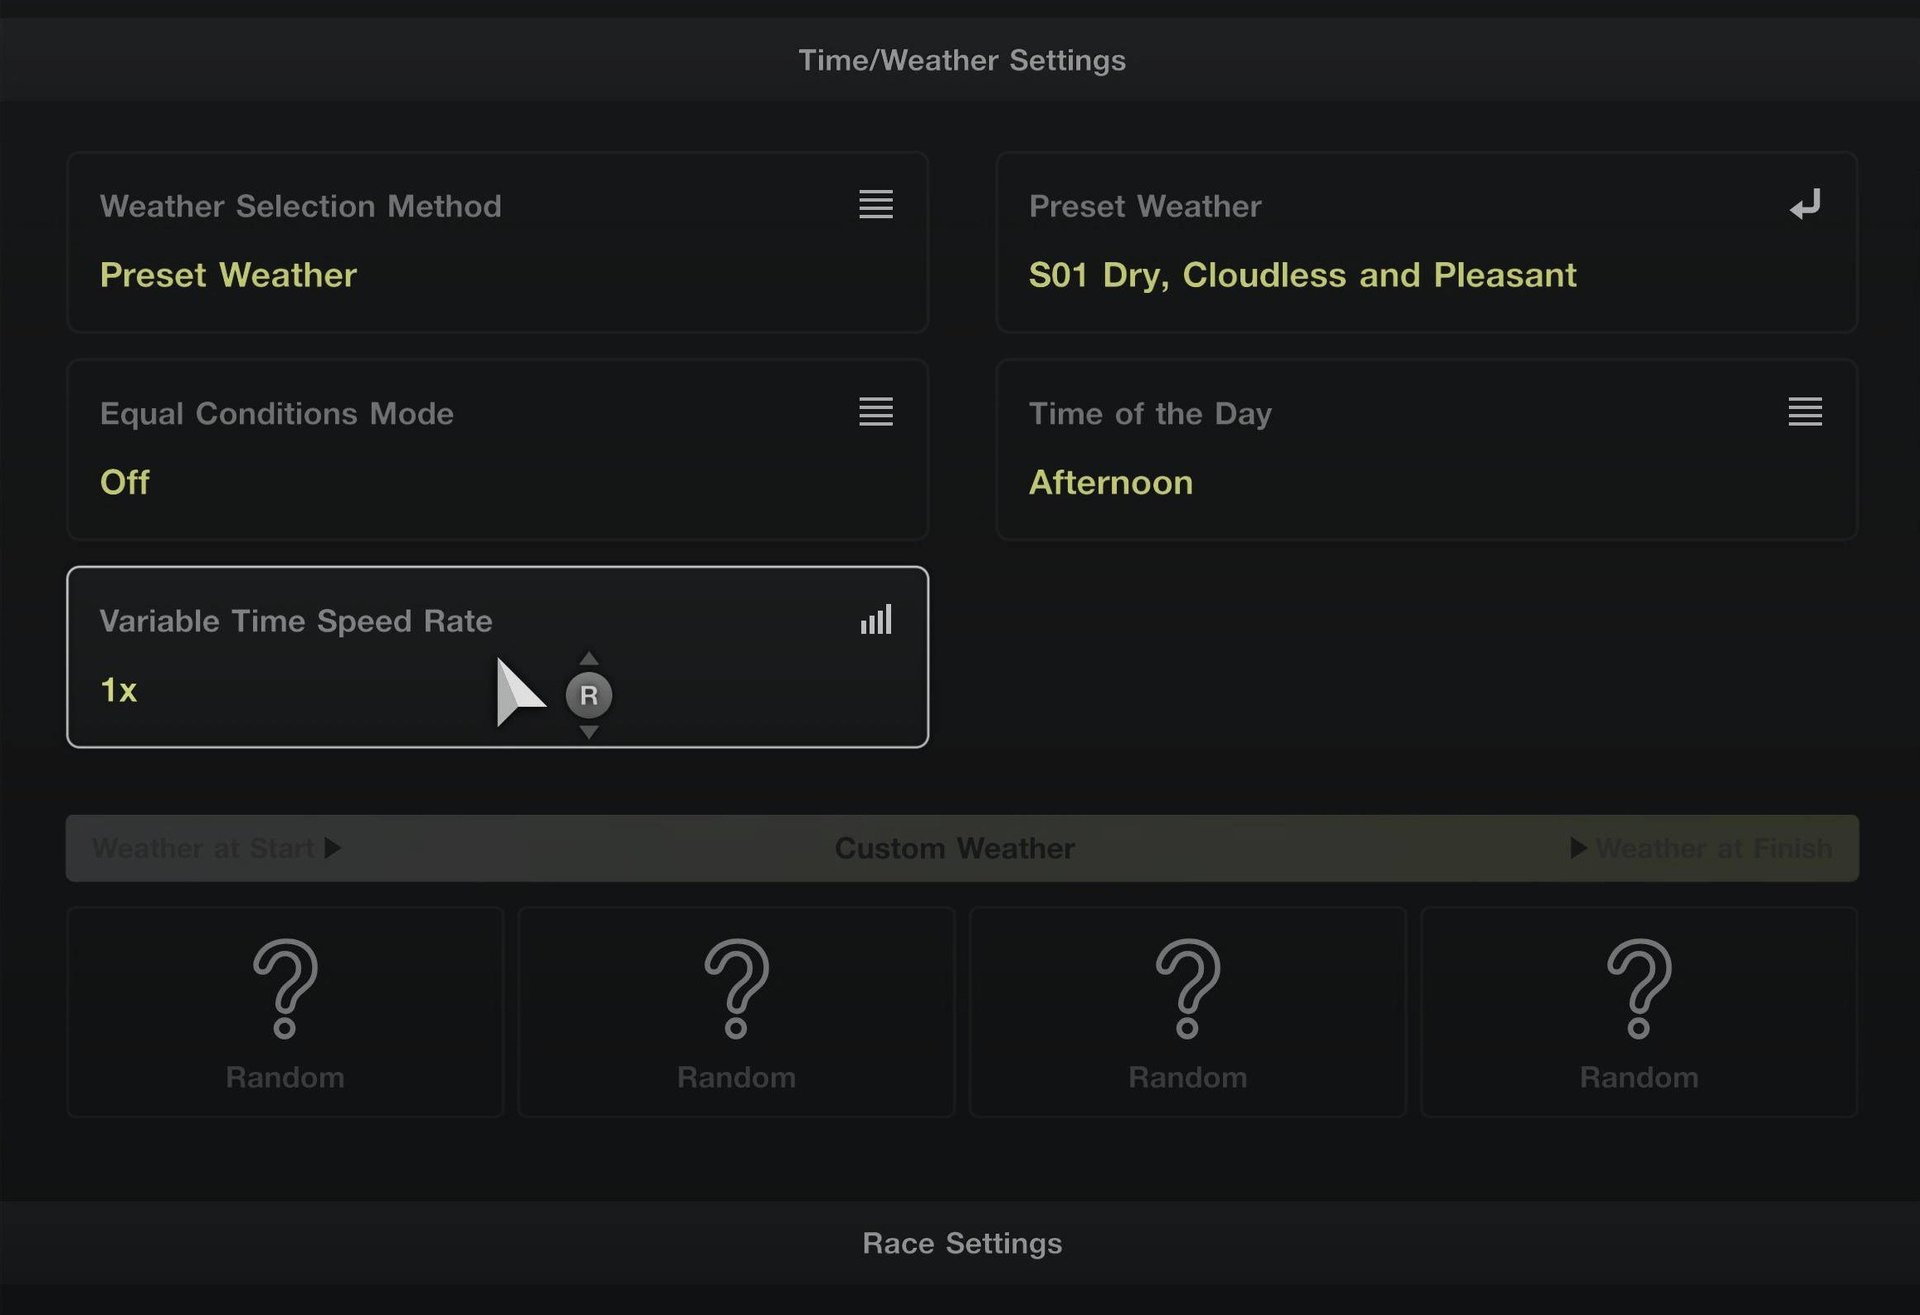Click the Time/Weather Settings header title
1920x1315 pixels.
tap(961, 60)
